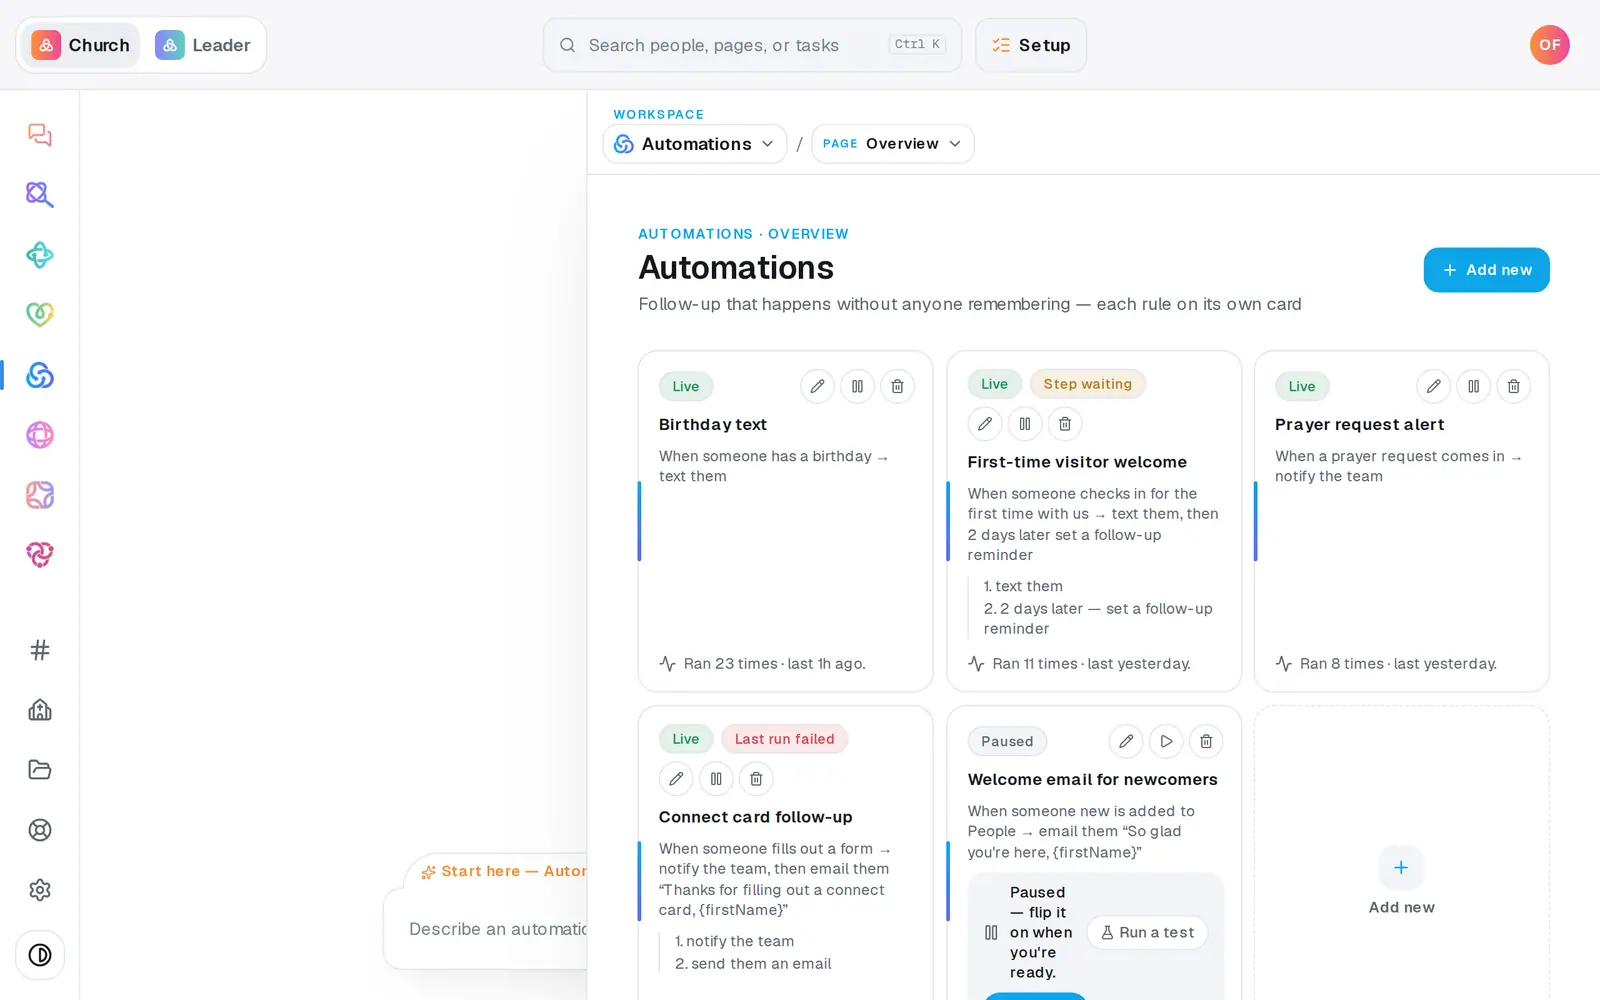Screen dimensions: 1600x1000
Task: Pause the Birthday text automation
Action: (x=857, y=386)
